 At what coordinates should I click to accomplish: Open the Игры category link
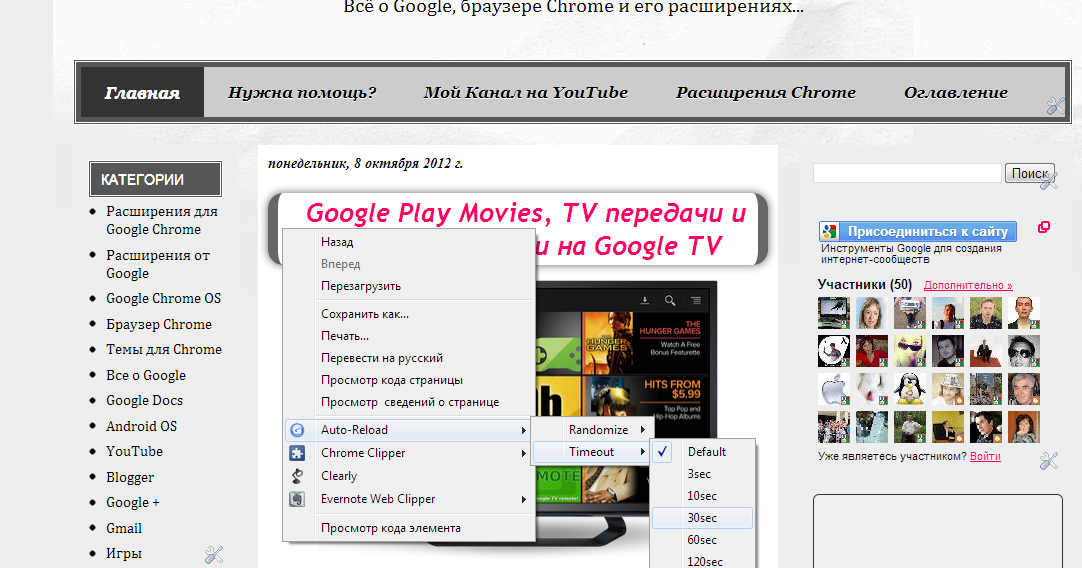[x=124, y=554]
